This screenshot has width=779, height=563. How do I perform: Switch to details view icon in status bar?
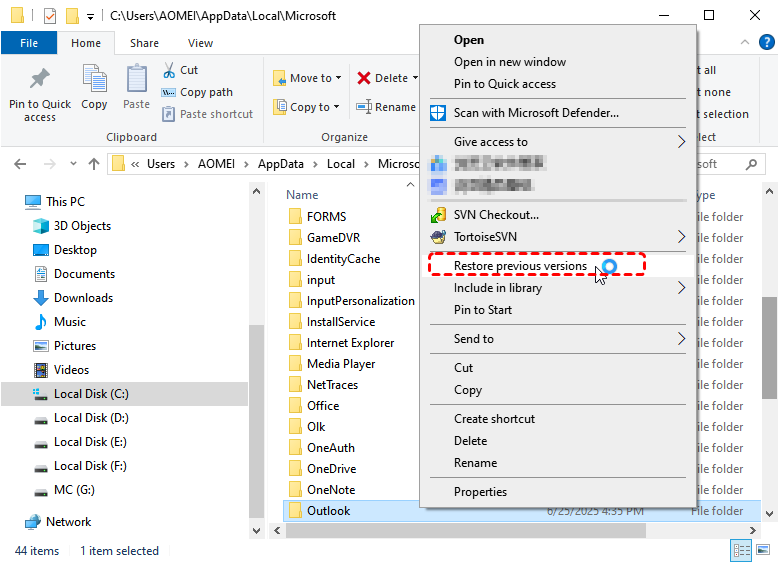coord(741,551)
